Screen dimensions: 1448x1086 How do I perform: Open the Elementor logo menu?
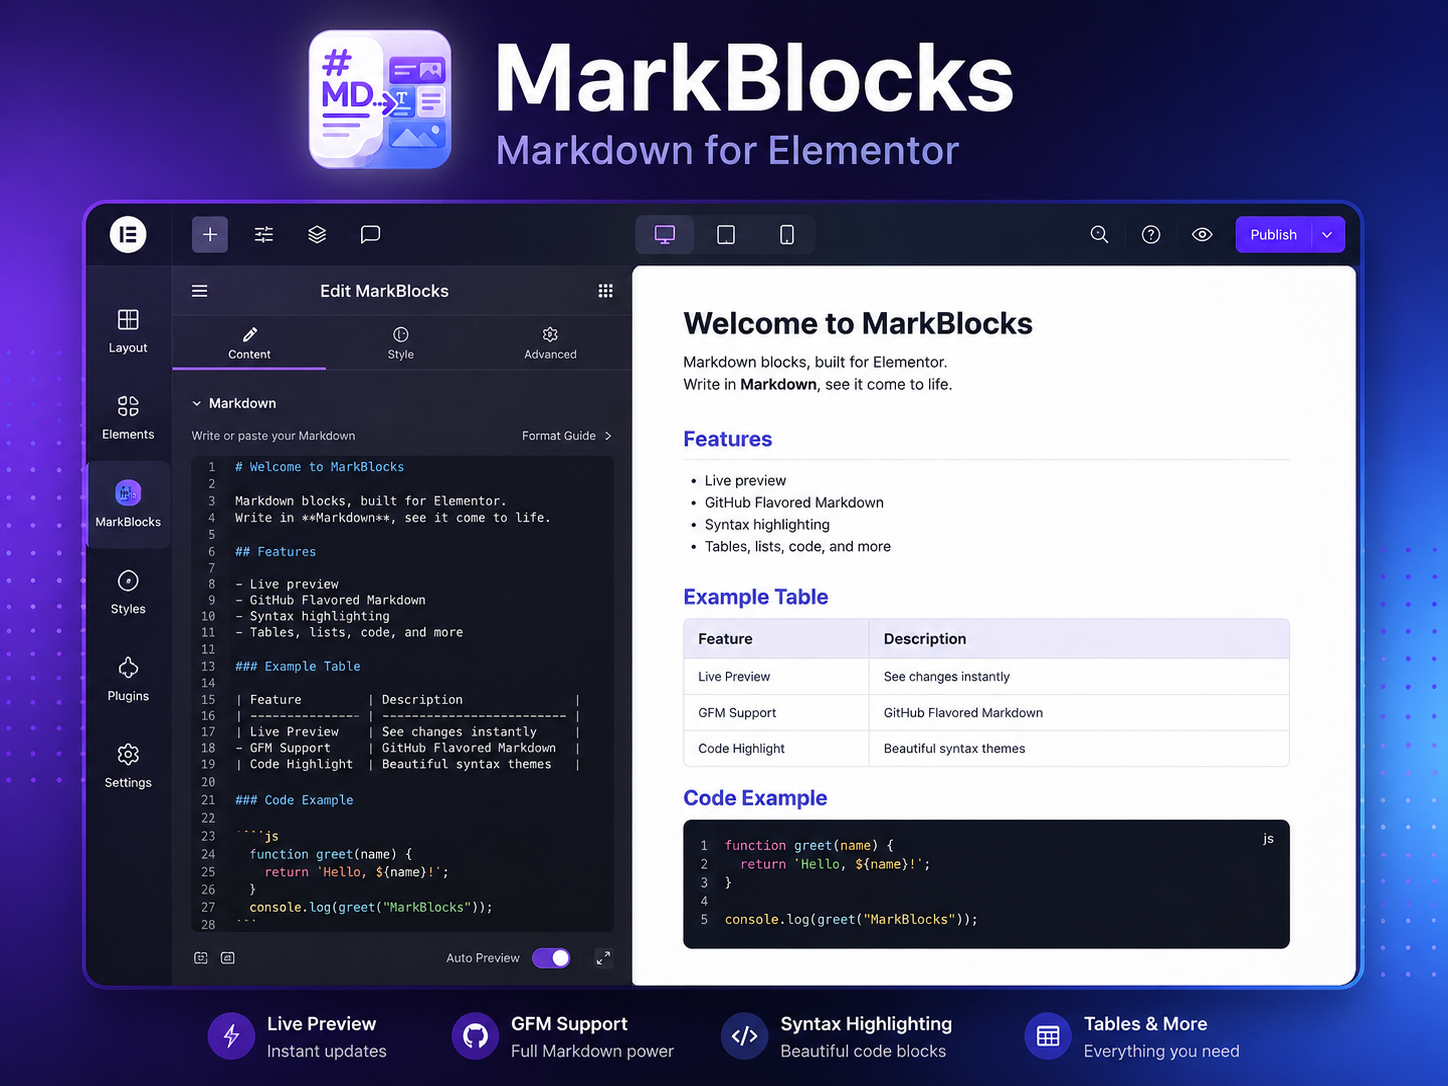click(x=128, y=235)
